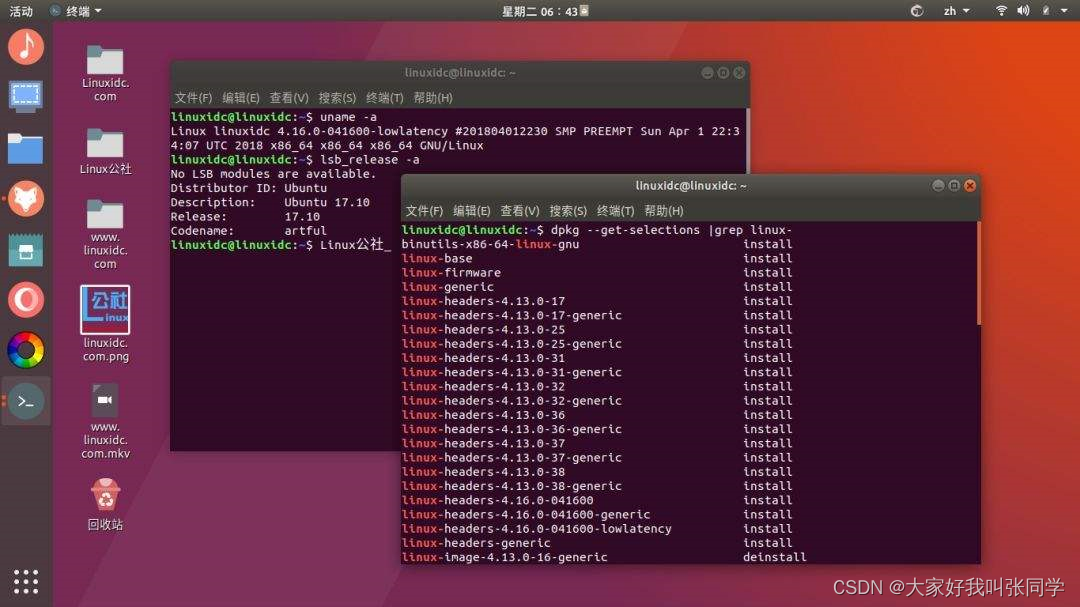The width and height of the screenshot is (1080, 607).
Task: Click the front terminal title bar text
Action: [691, 185]
